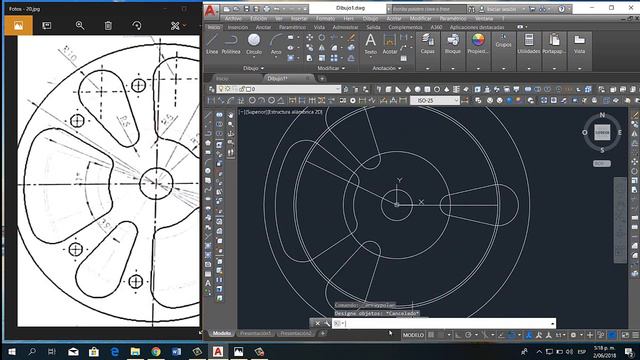Toggle polar tracking in status bar

click(x=468, y=335)
